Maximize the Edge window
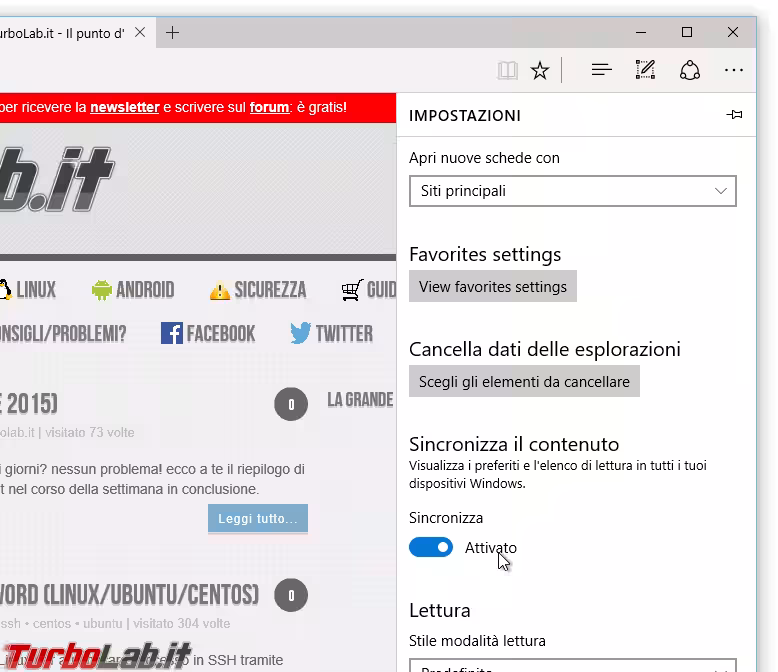The width and height of the screenshot is (778, 672). click(x=687, y=33)
